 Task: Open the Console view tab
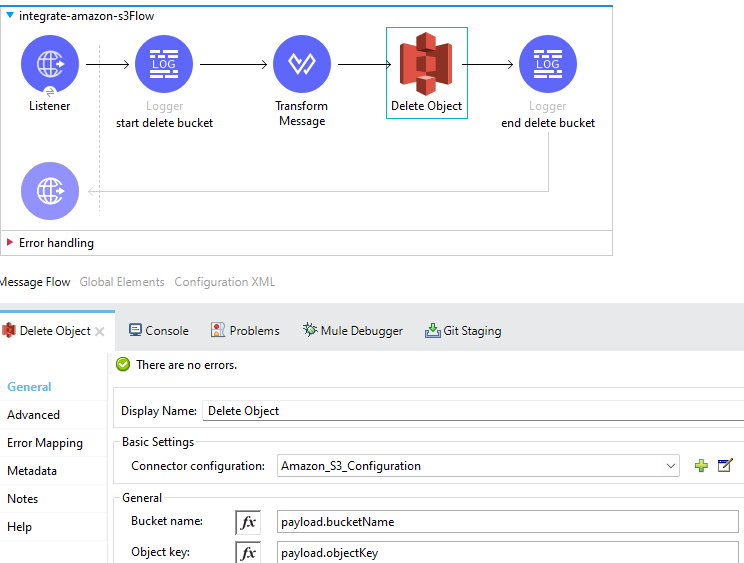(x=158, y=331)
